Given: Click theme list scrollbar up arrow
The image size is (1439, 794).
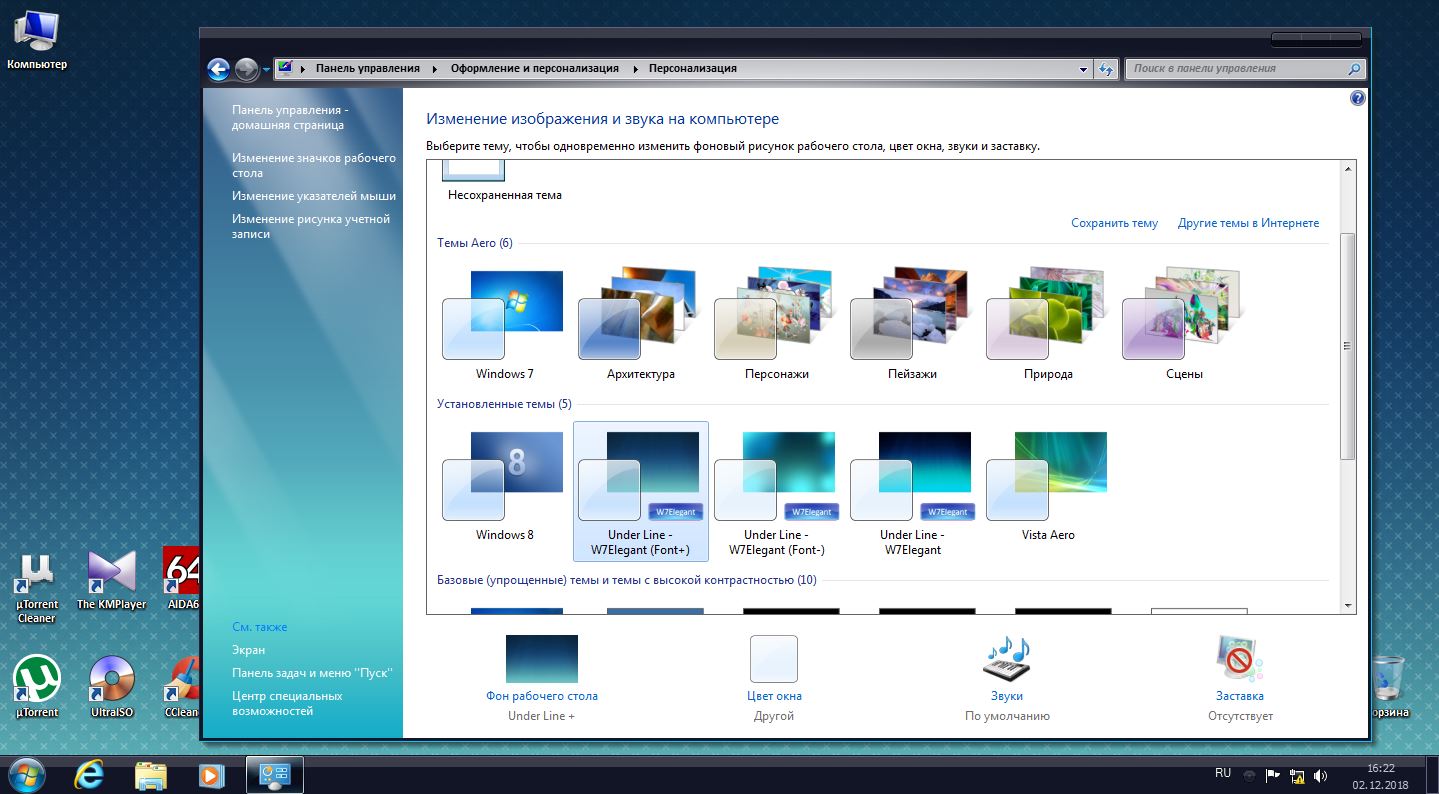Looking at the screenshot, I should pyautogui.click(x=1348, y=169).
